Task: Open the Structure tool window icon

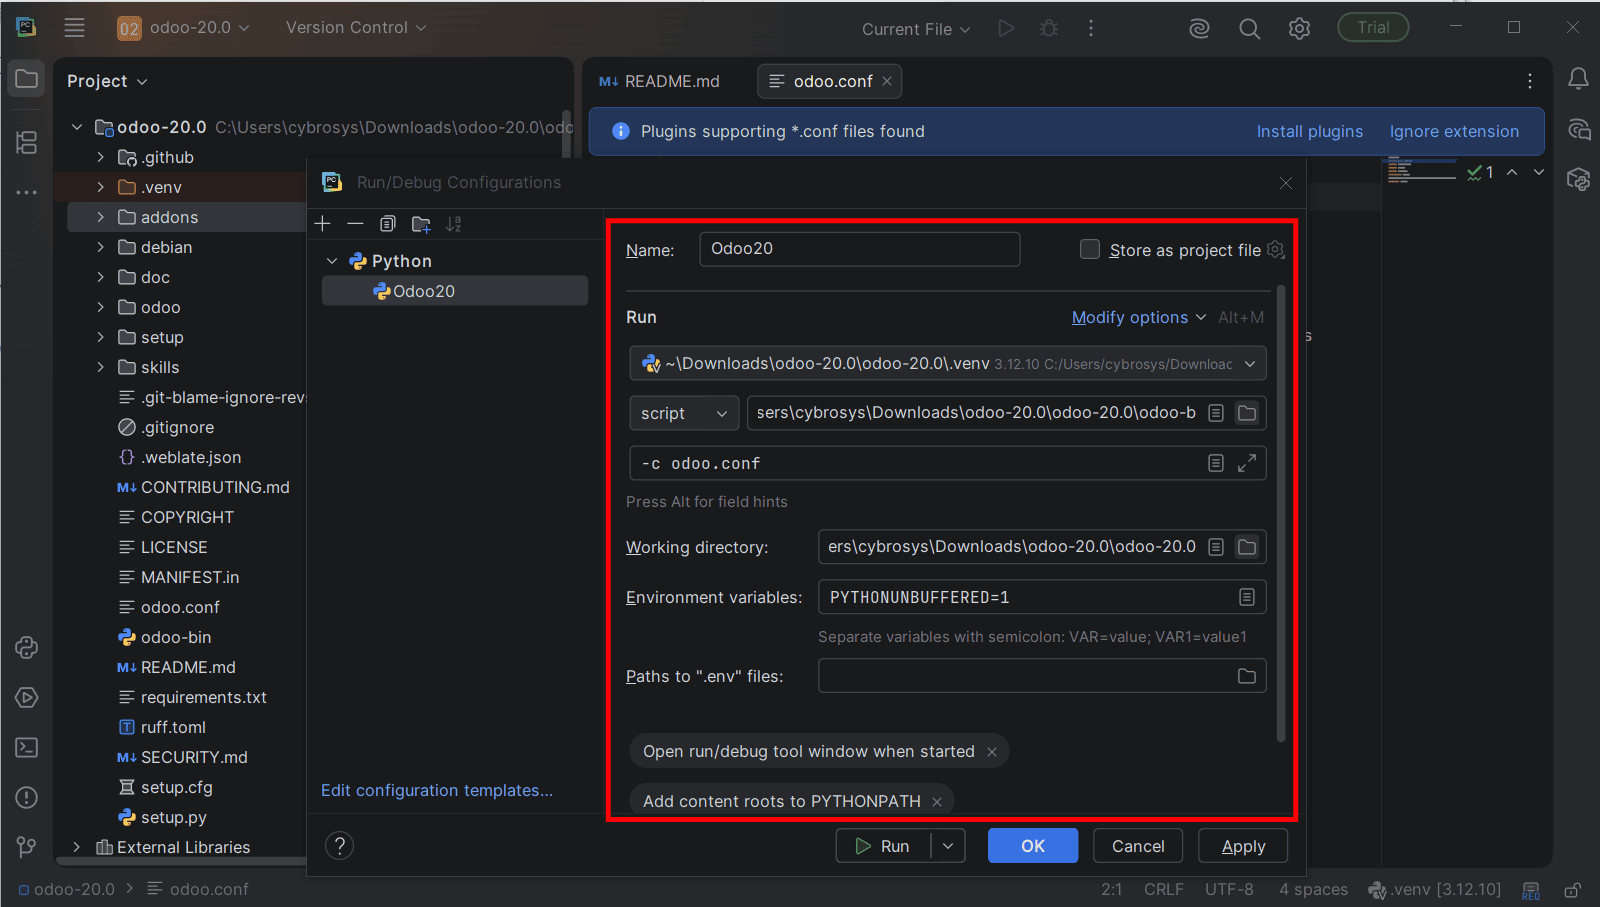Action: tap(27, 143)
